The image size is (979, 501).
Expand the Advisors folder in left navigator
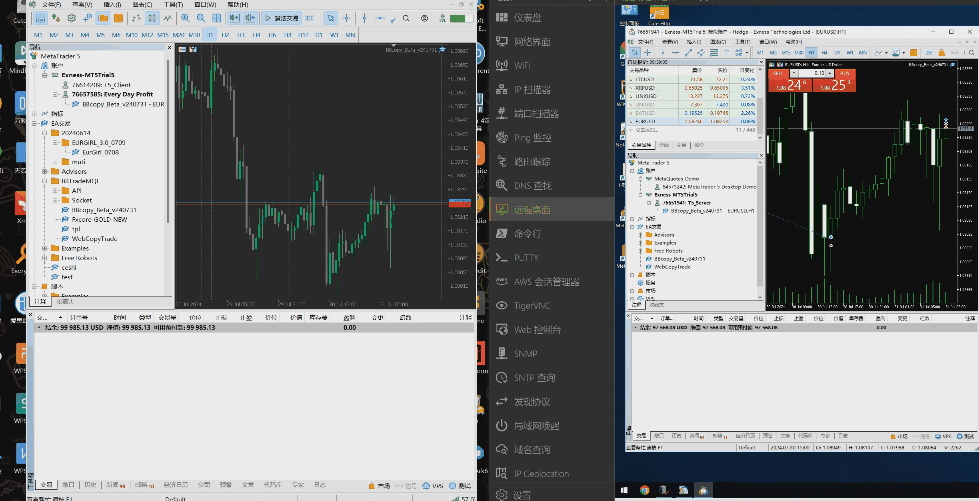click(45, 171)
